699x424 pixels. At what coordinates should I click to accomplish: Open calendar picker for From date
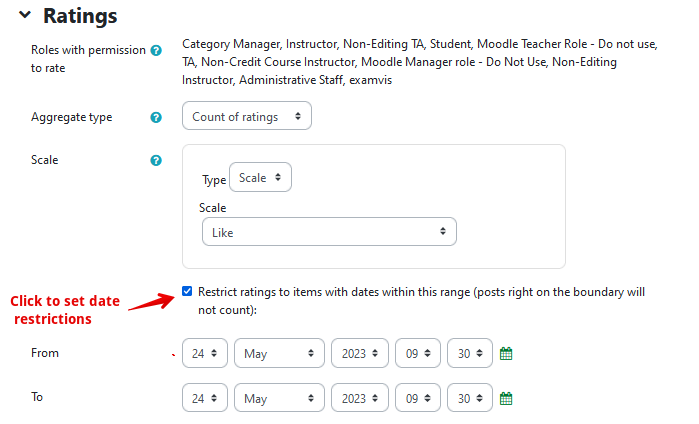tap(506, 354)
